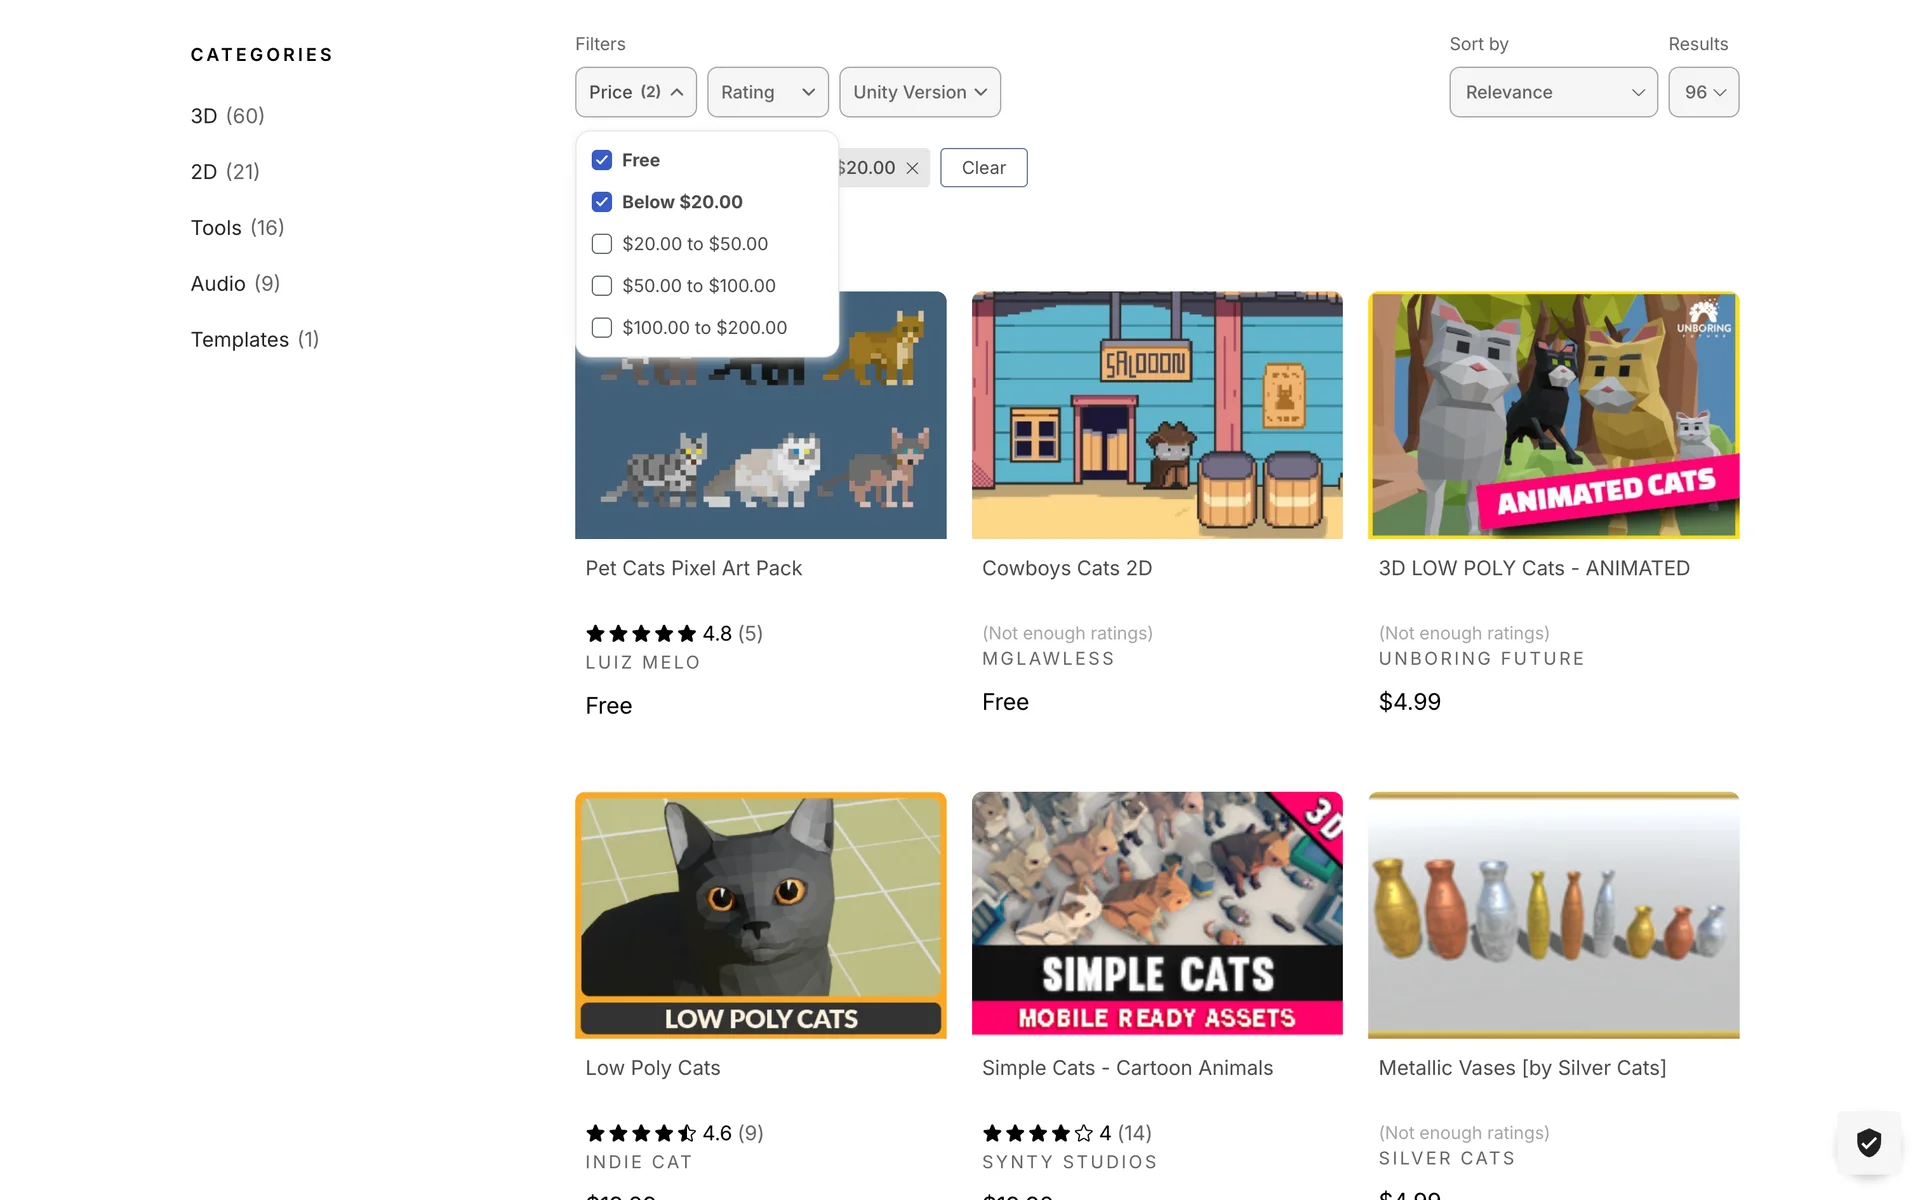This screenshot has height=1200, width=1920.
Task: Remove the $20.00 filter chip with X
Action: pyautogui.click(x=912, y=168)
